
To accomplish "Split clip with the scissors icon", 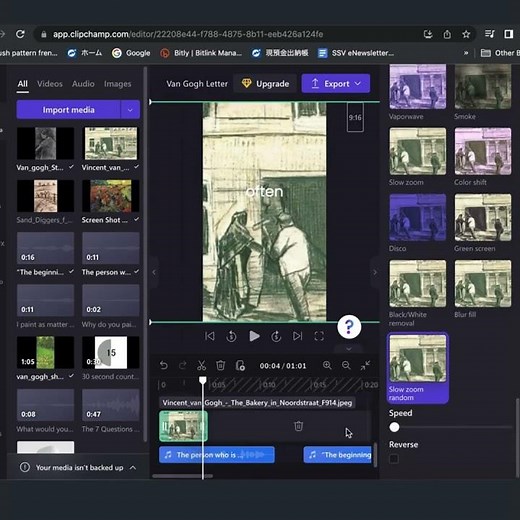I will click(x=201, y=366).
